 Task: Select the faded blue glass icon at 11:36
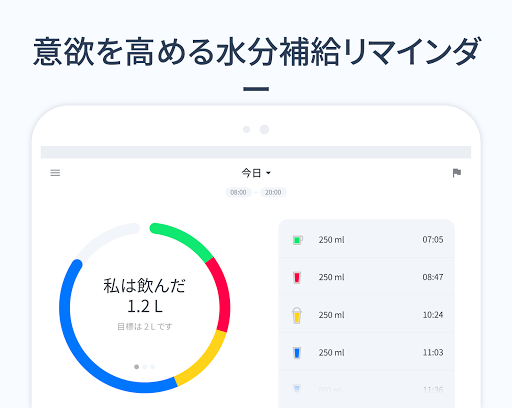pyautogui.click(x=297, y=389)
